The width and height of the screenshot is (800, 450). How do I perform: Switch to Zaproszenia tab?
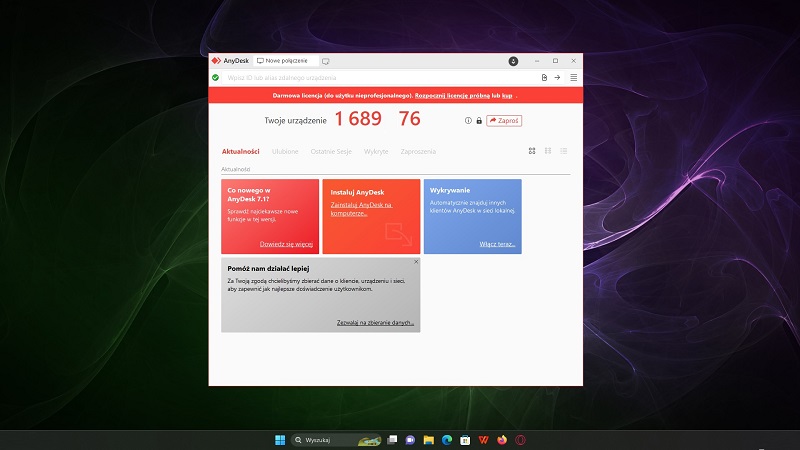(418, 152)
